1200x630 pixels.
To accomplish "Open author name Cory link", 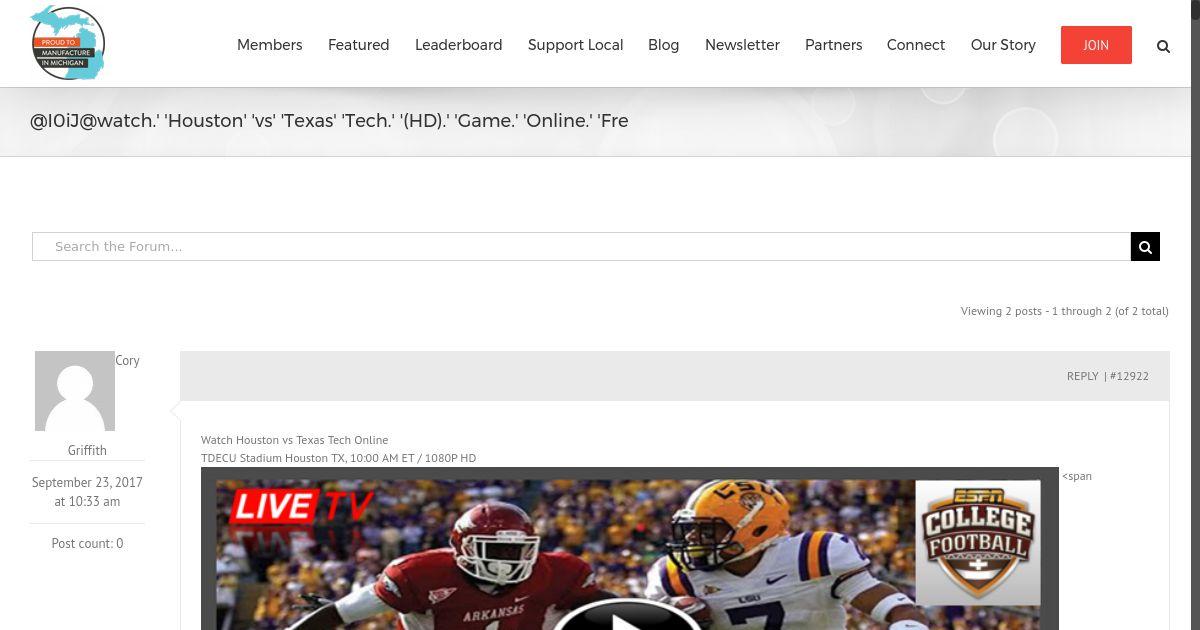I will pyautogui.click(x=127, y=360).
